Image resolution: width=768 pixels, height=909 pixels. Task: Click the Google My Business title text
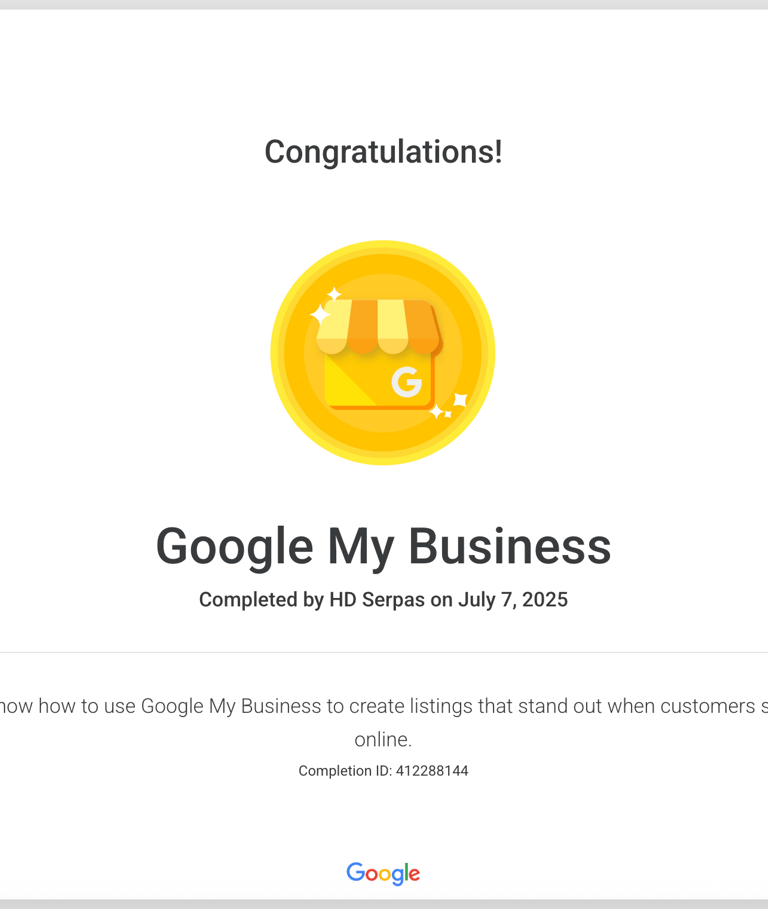coord(383,547)
